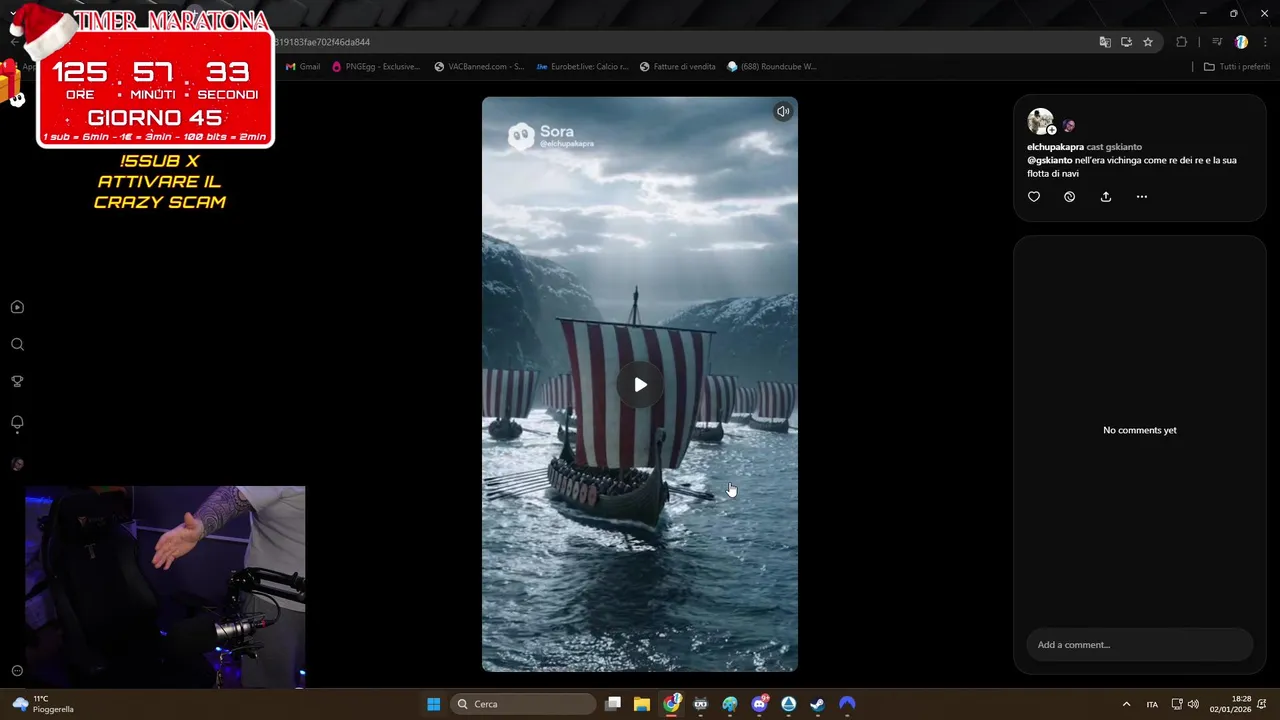The width and height of the screenshot is (1280, 720).
Task: Open Eurobet.live bookmark
Action: tap(582, 67)
